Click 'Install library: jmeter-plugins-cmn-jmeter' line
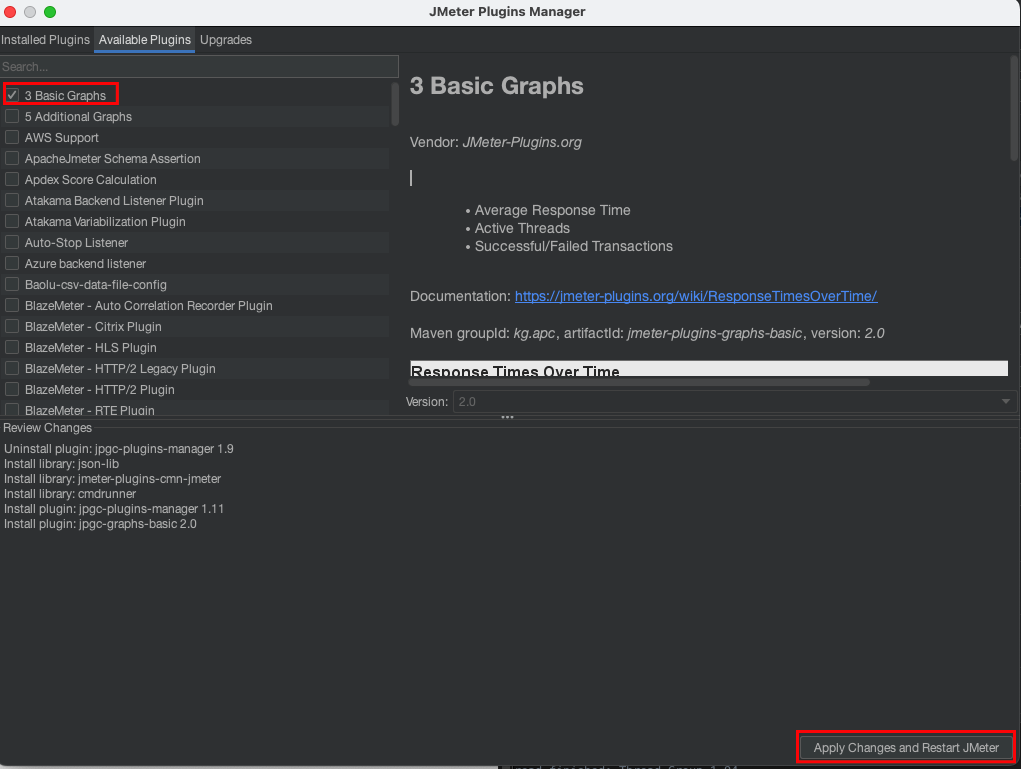This screenshot has height=769, width=1021. (x=112, y=479)
